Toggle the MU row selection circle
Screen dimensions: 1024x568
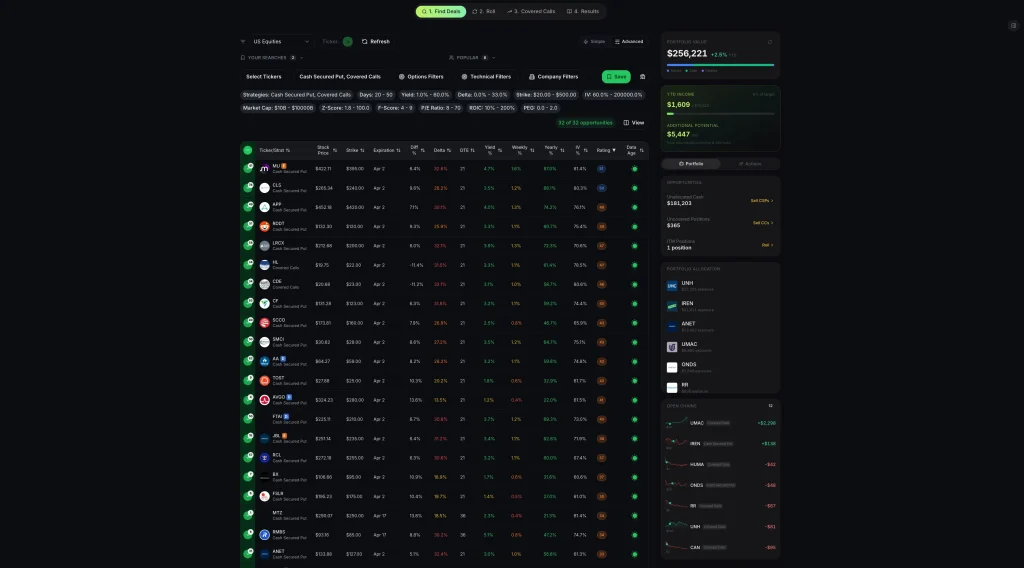(248, 168)
